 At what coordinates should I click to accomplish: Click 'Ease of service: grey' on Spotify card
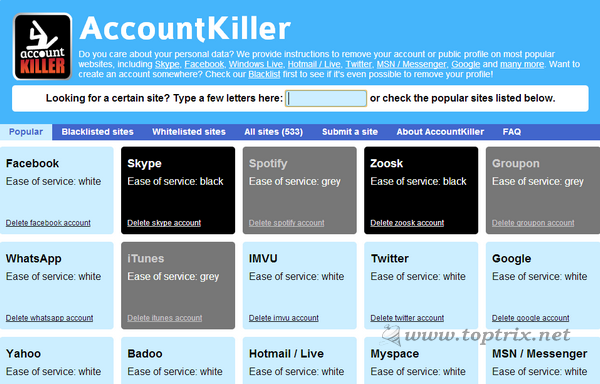click(295, 182)
